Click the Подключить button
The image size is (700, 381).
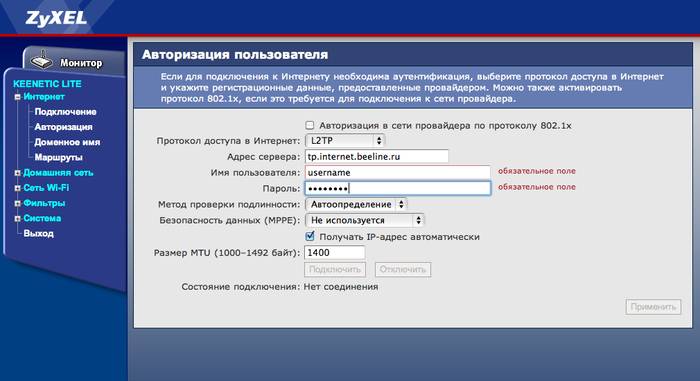[x=335, y=269]
